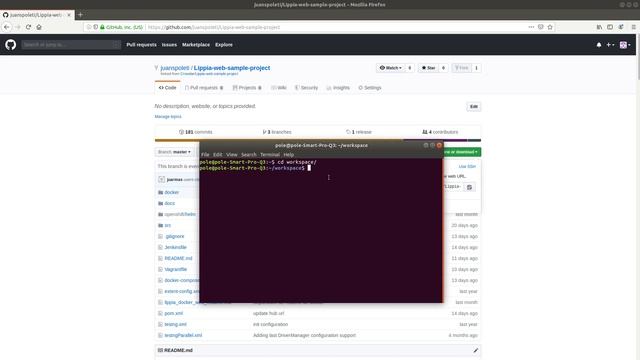Image resolution: width=640 pixels, height=360 pixels.
Task: Click update hub url commit message
Action: (x=269, y=313)
